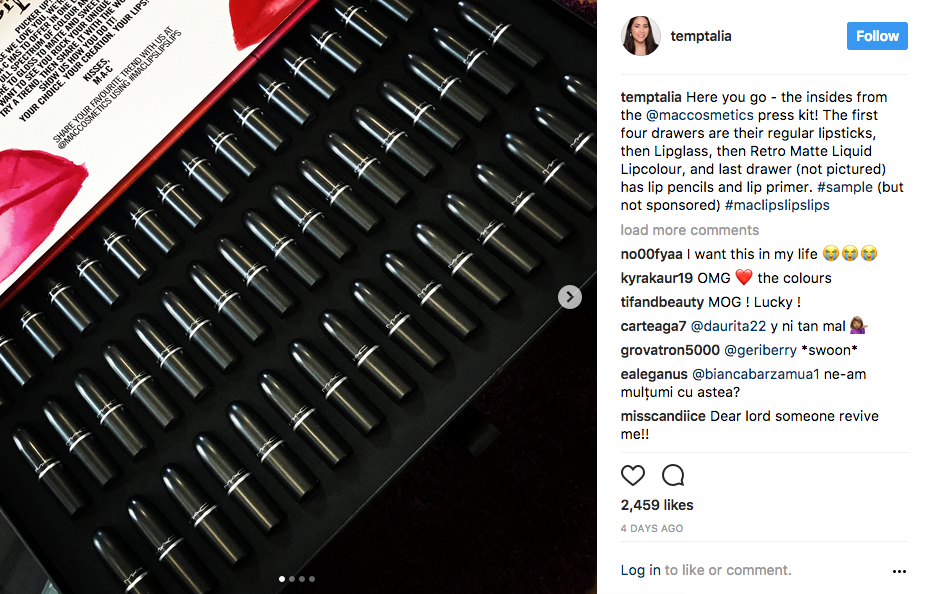Open the Log in link
The width and height of the screenshot is (931, 594).
640,570
